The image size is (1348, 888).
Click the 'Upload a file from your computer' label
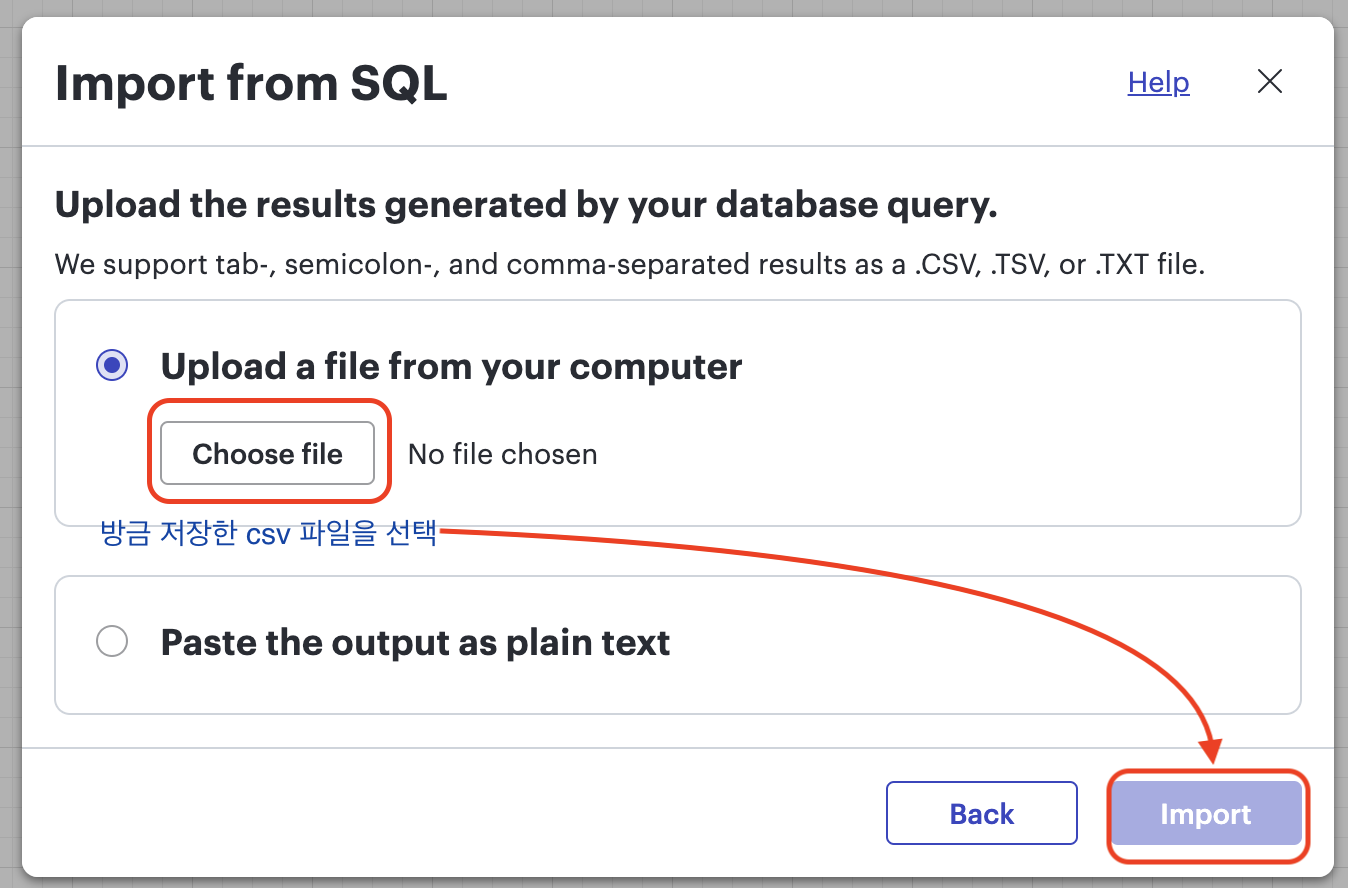(x=451, y=367)
